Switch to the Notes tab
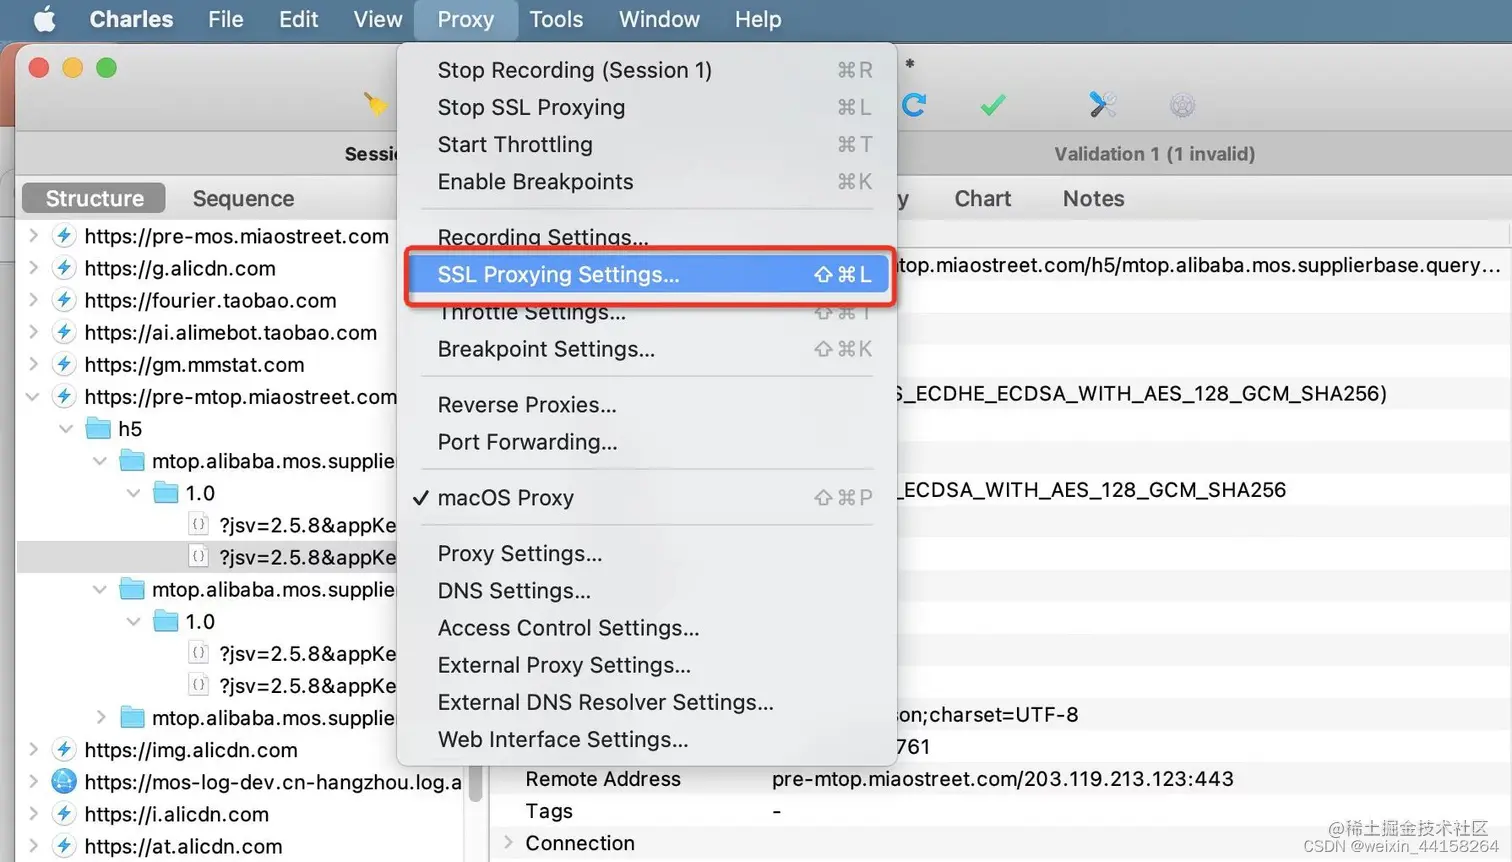This screenshot has width=1512, height=862. tap(1093, 198)
